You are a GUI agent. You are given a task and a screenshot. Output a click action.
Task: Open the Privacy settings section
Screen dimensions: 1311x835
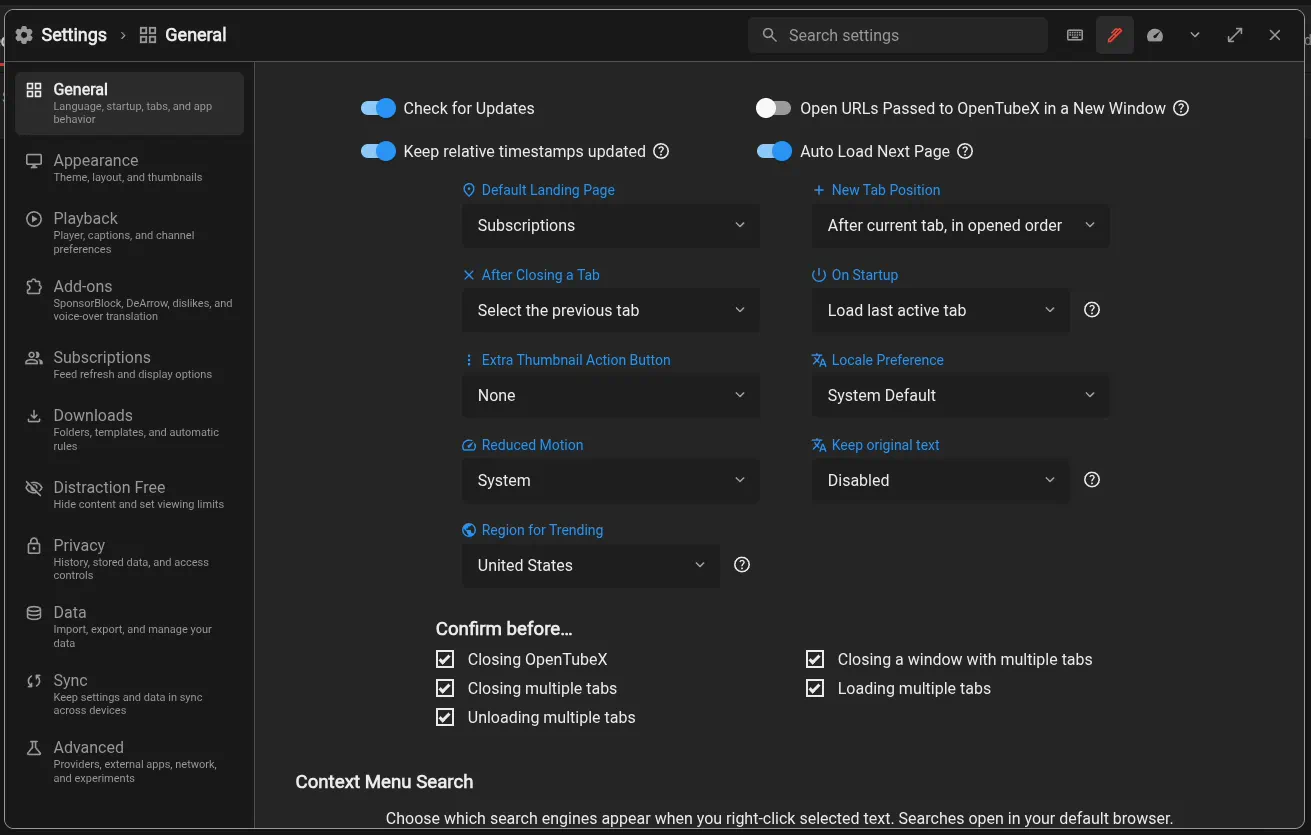pos(129,559)
